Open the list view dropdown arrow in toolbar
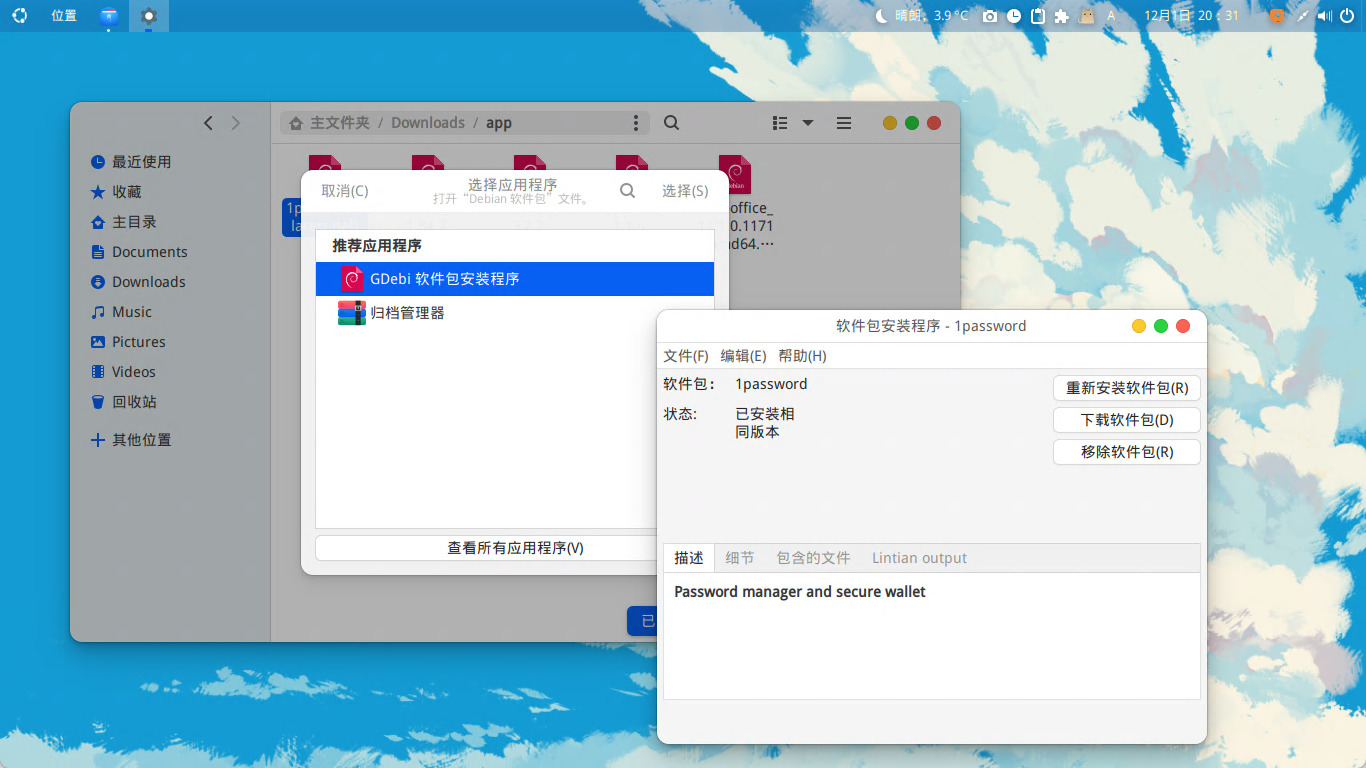Viewport: 1366px width, 768px height. pos(808,122)
